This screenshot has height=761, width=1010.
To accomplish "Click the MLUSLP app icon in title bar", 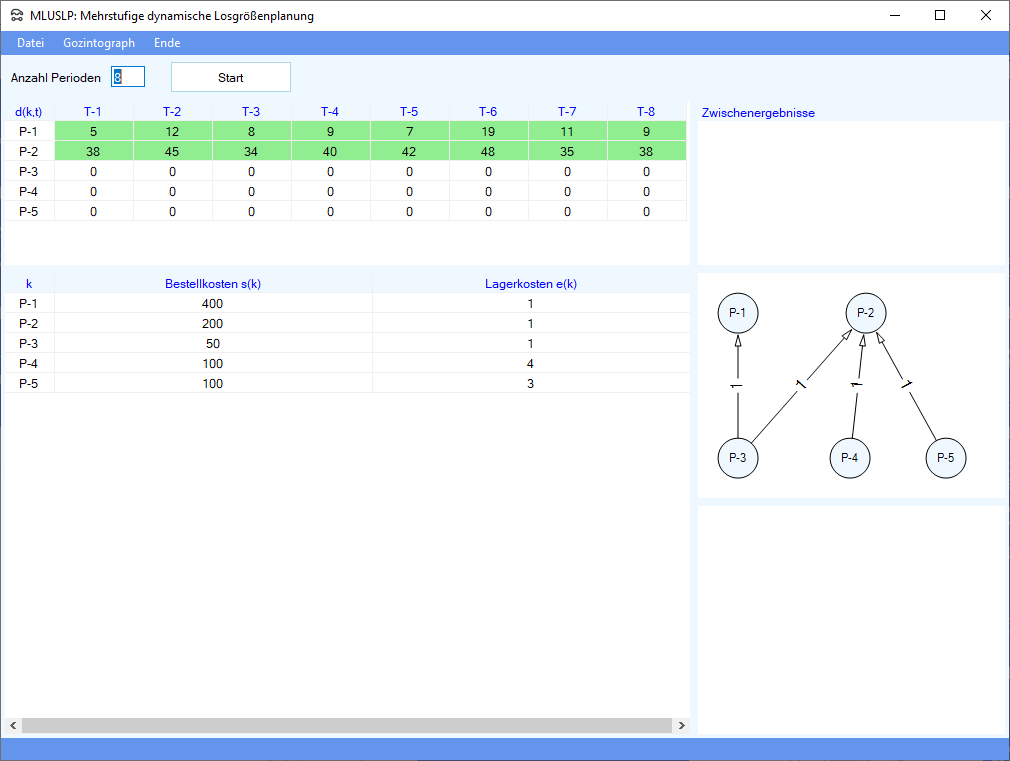I will [17, 15].
